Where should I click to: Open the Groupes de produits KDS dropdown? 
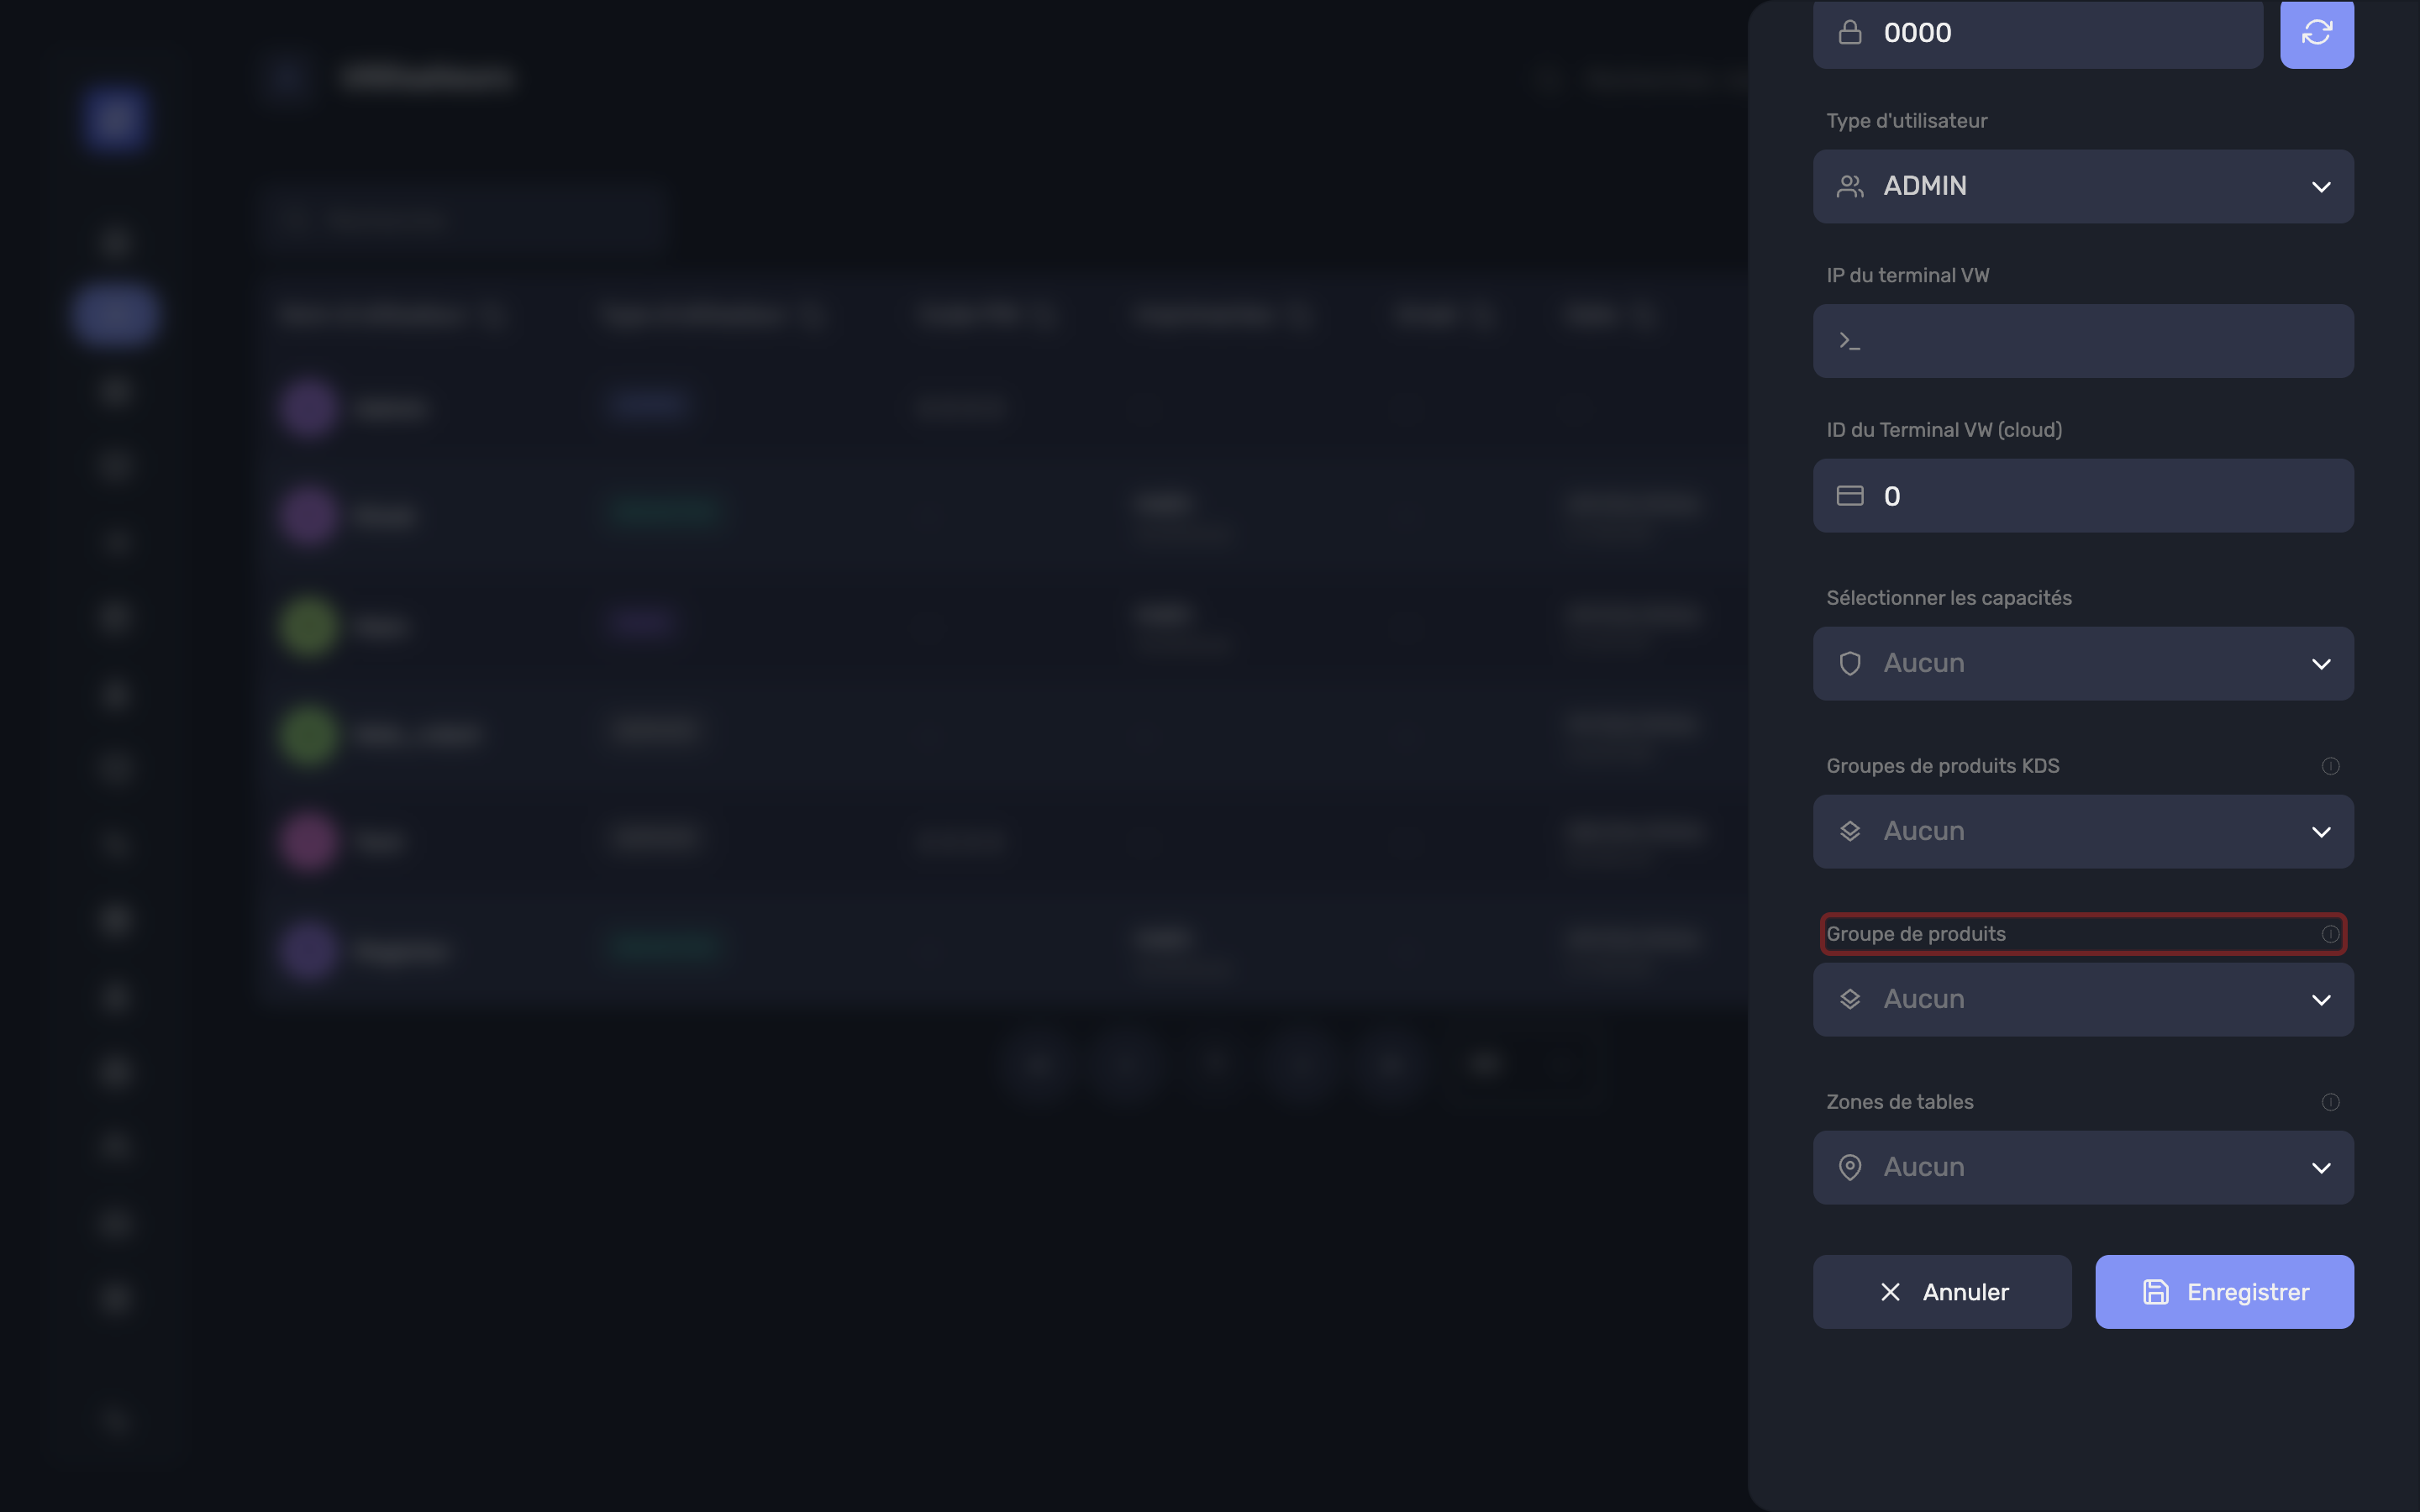(x=2083, y=832)
